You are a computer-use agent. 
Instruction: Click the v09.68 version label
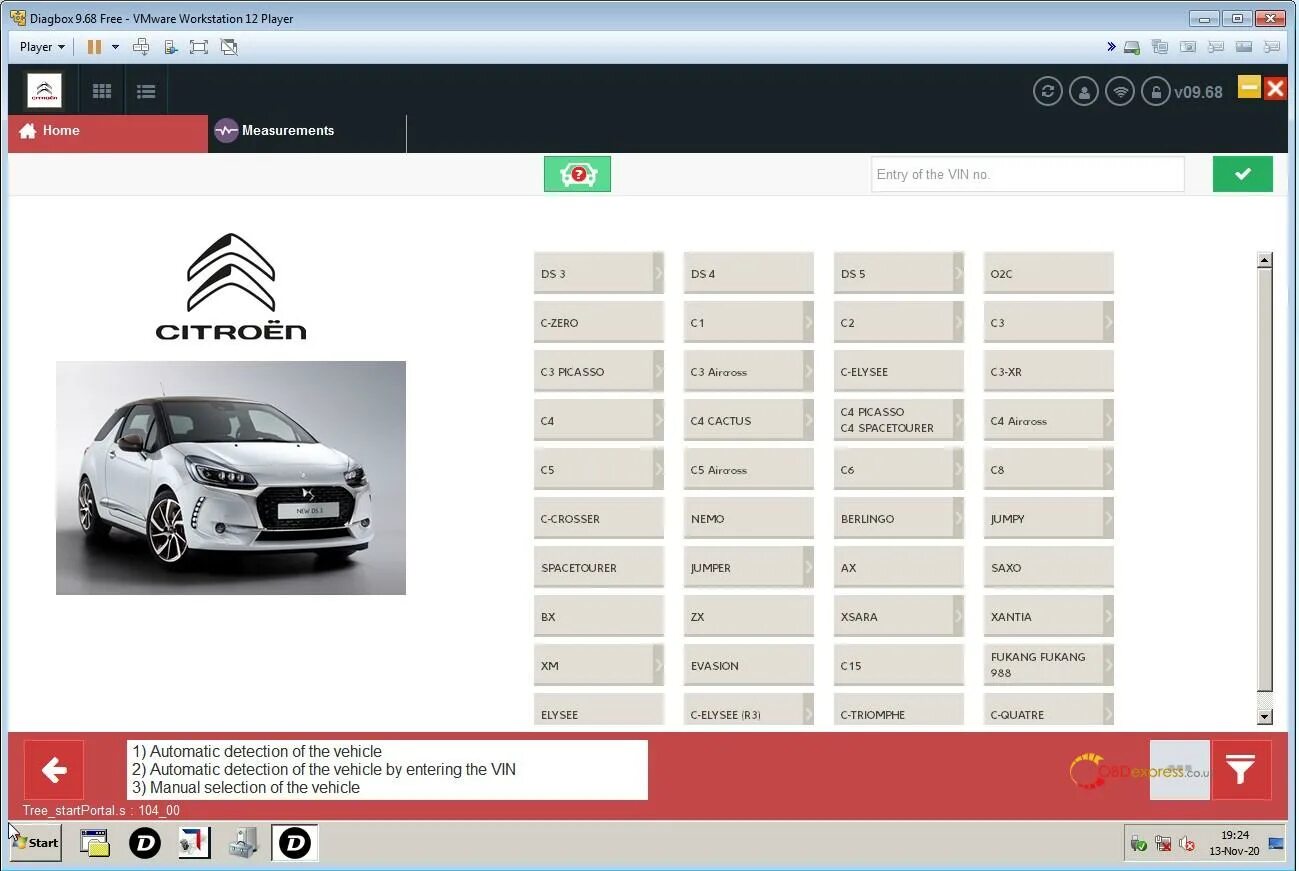[x=1199, y=92]
